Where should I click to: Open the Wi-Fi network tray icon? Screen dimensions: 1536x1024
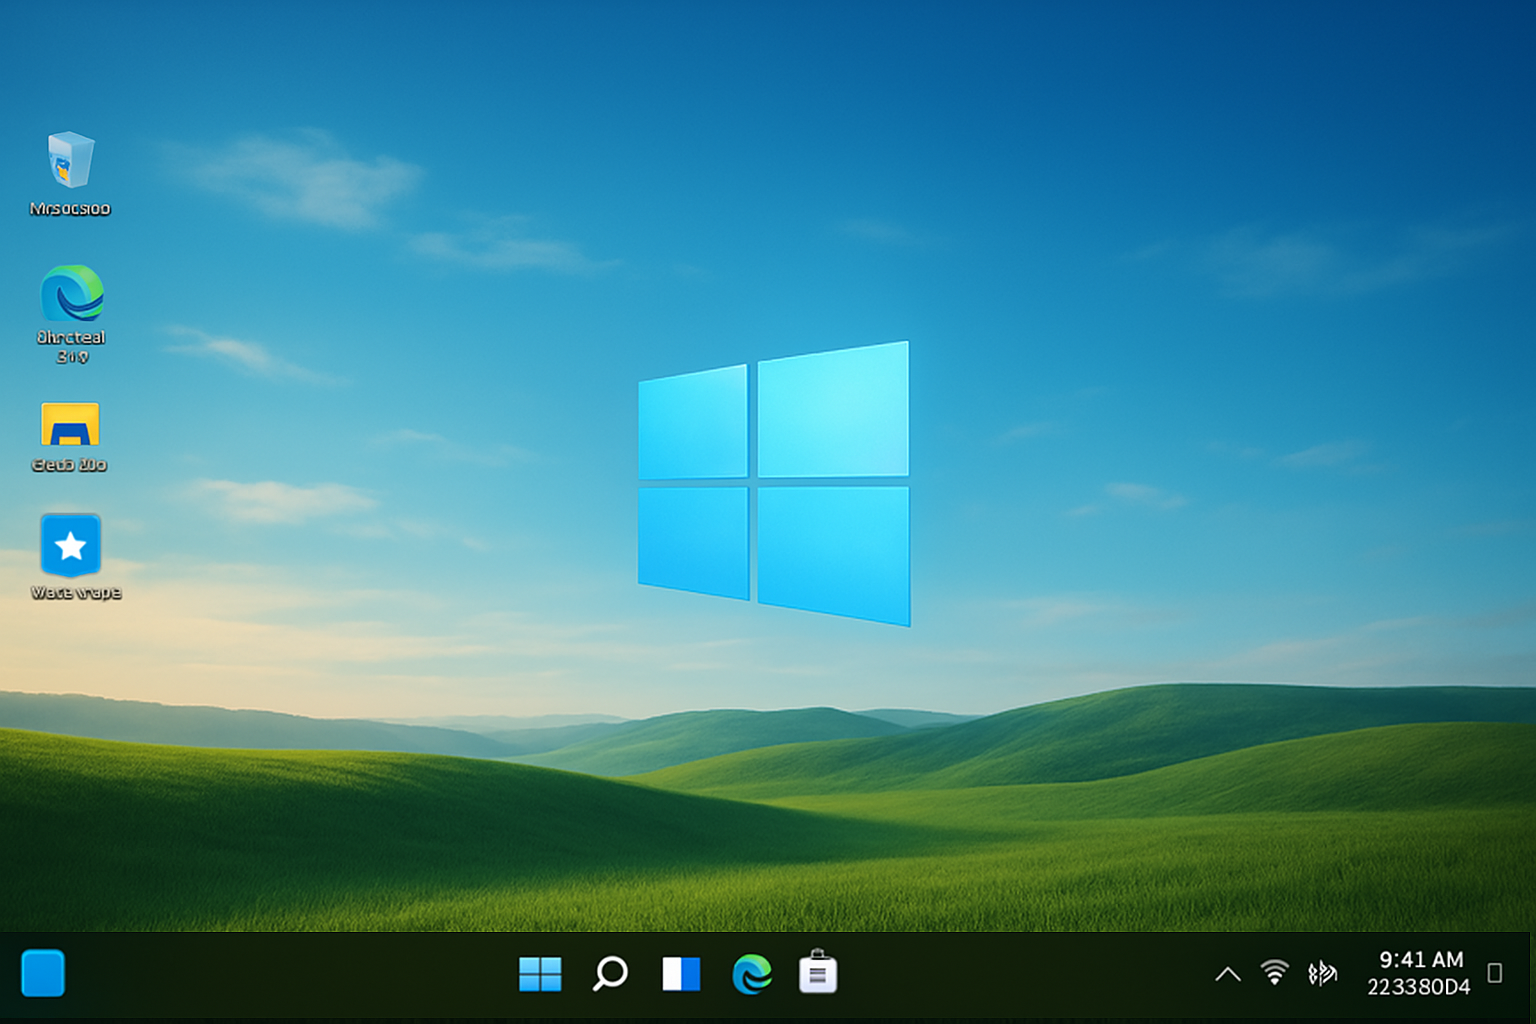[x=1274, y=972]
